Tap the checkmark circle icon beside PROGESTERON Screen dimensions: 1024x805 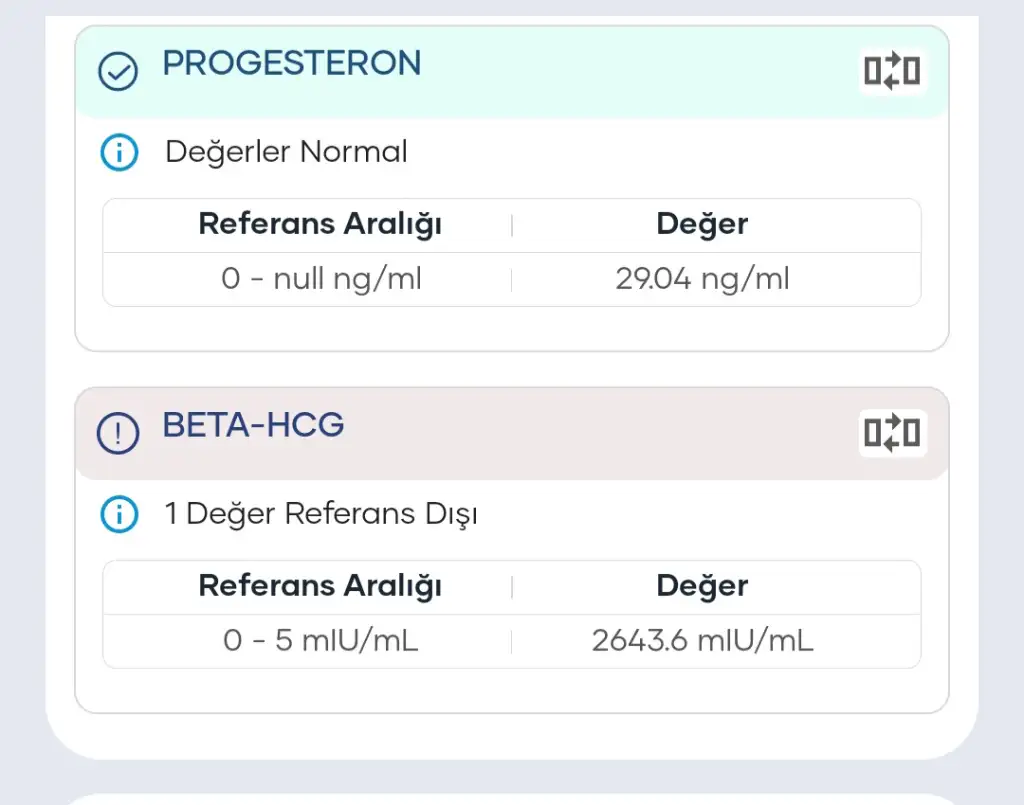[118, 72]
